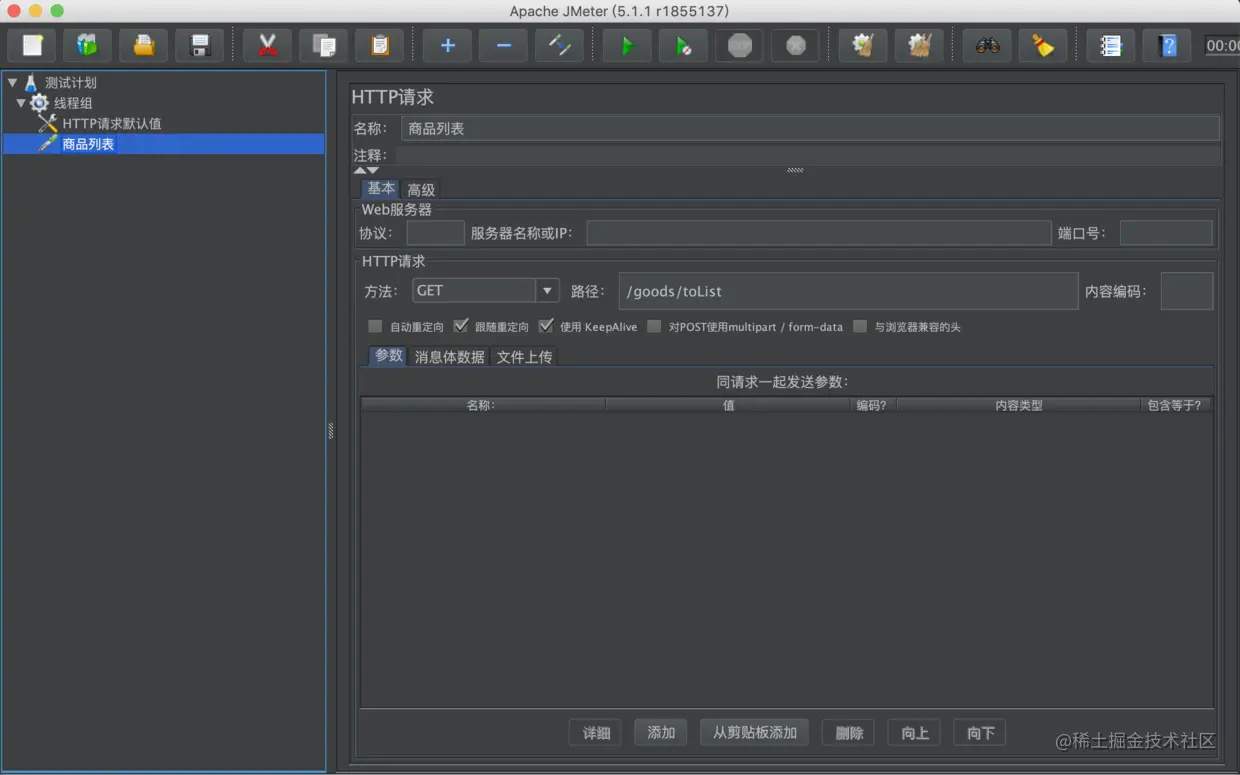Toggle the 使用 KeepAlive checkbox
1240x775 pixels.
546,326
